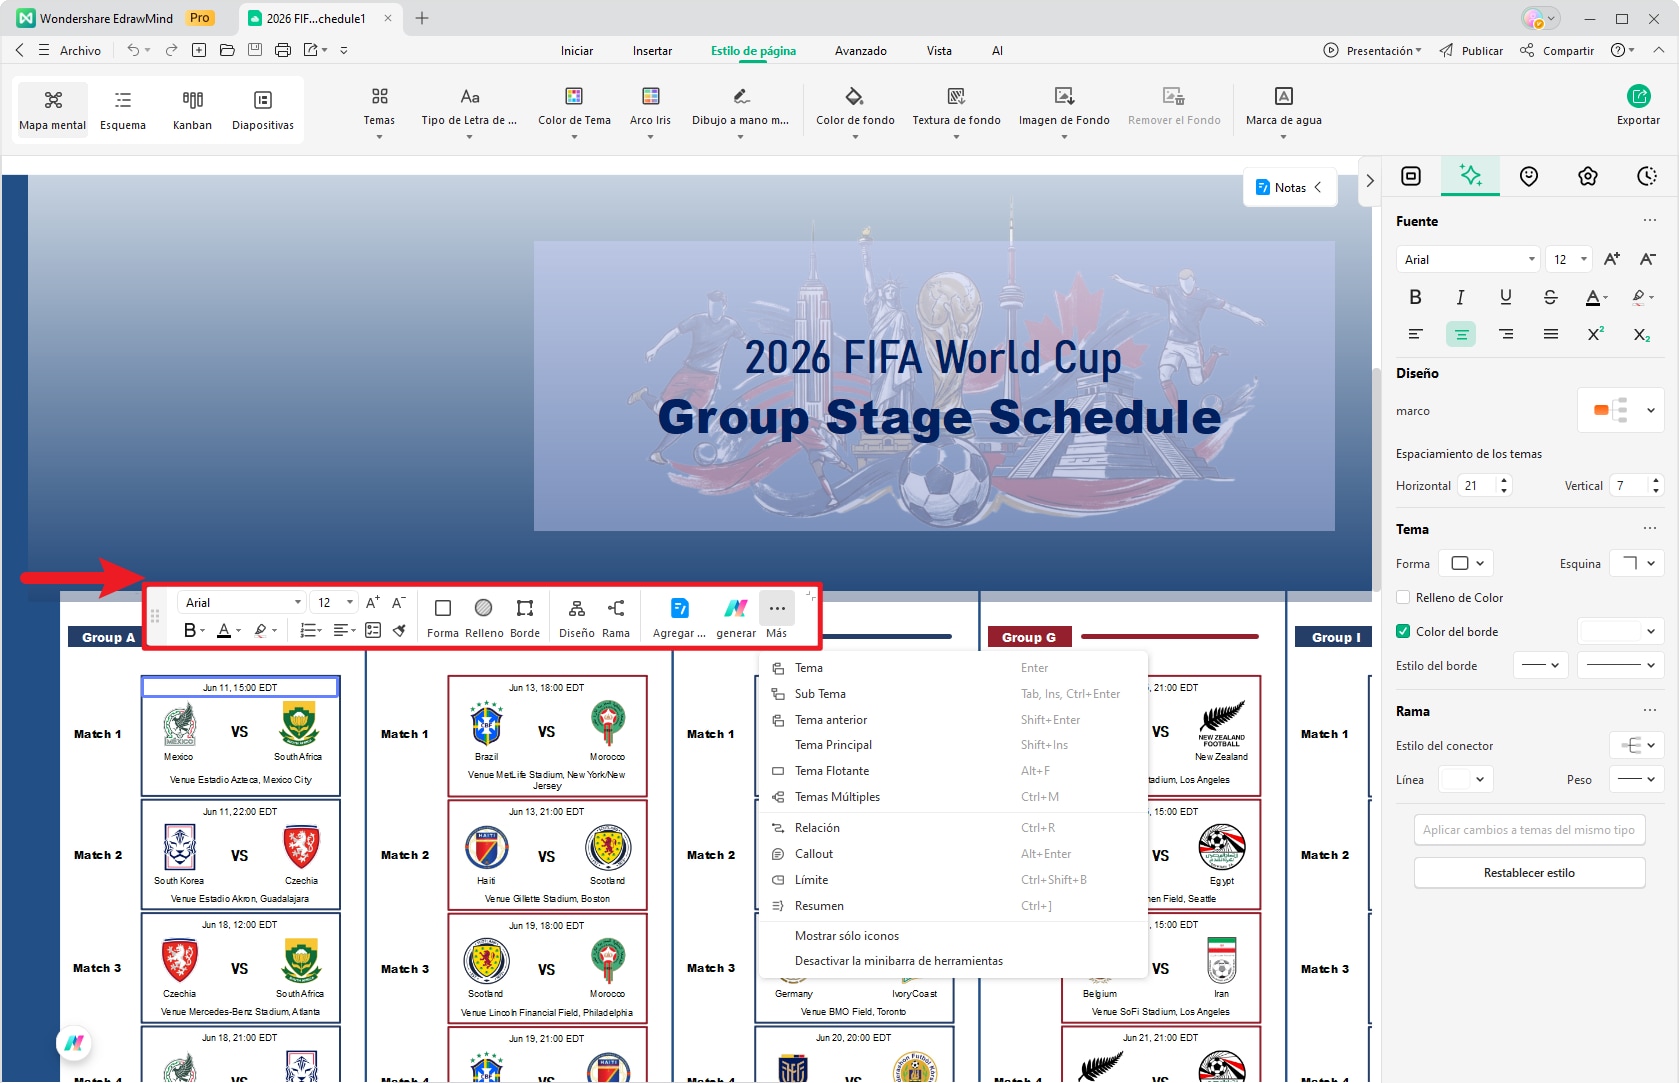The width and height of the screenshot is (1679, 1083).
Task: Open font size dropdown in panel
Action: pos(1568,260)
